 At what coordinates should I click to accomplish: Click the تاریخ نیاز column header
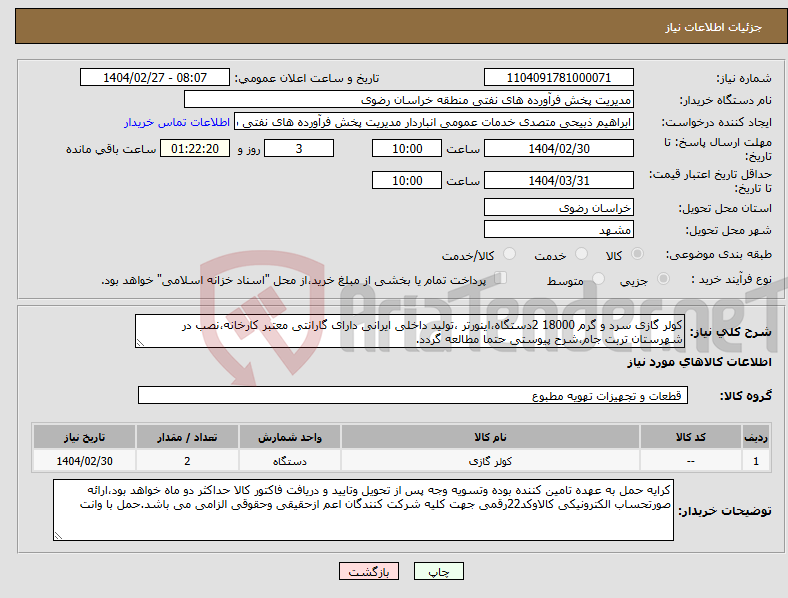coord(84,437)
